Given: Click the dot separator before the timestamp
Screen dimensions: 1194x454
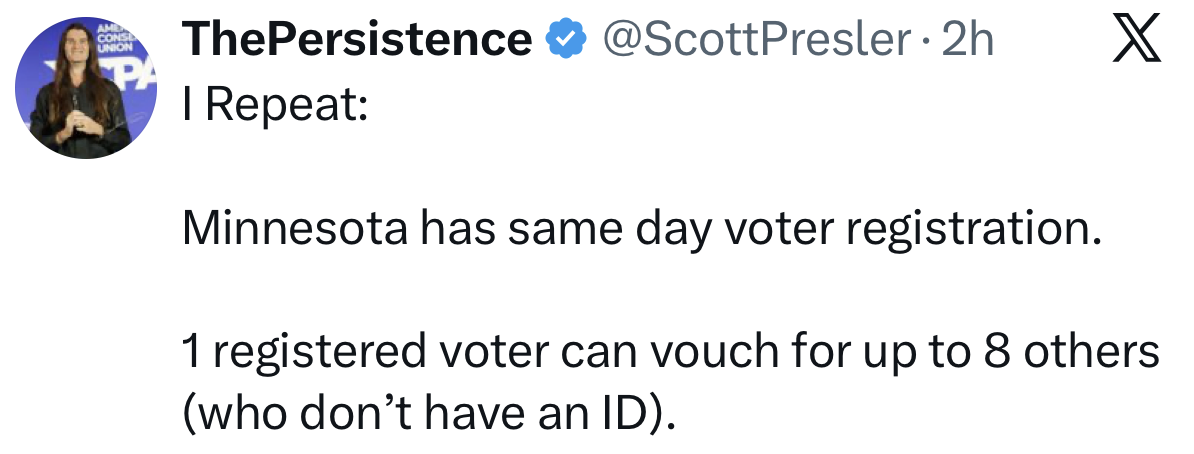Looking at the screenshot, I should [926, 40].
